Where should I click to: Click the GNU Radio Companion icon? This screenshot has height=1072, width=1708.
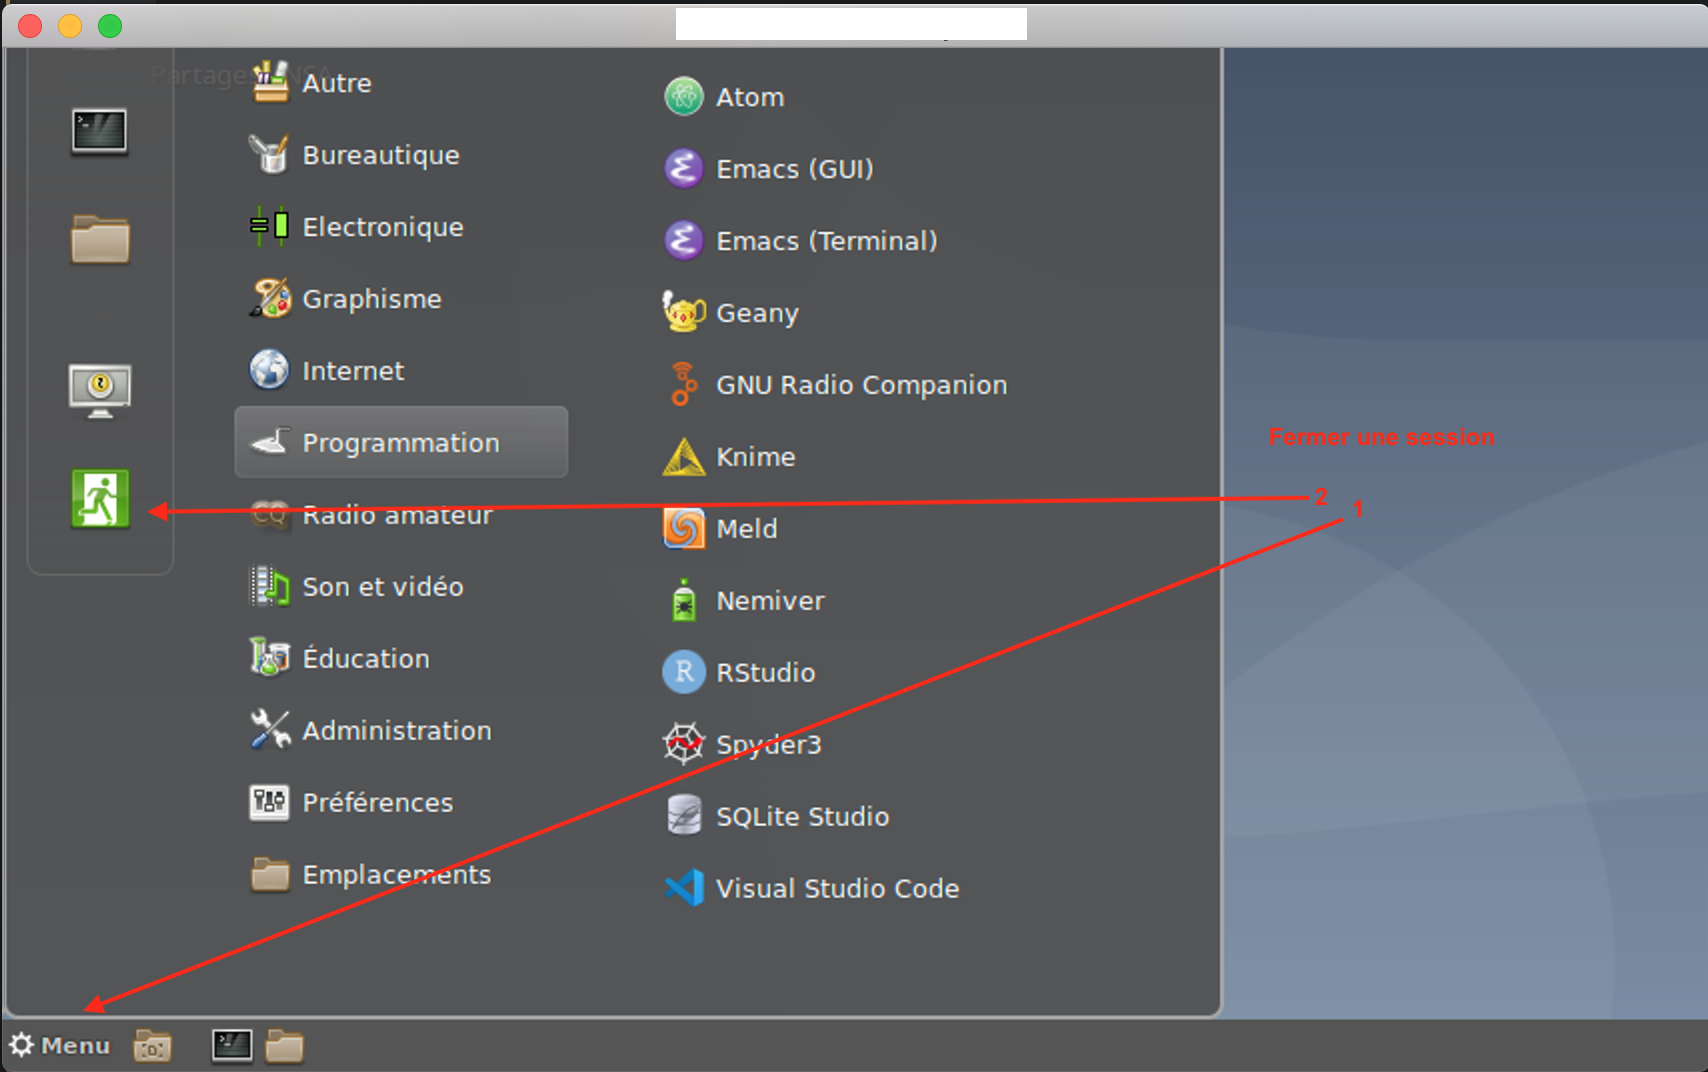(x=684, y=384)
